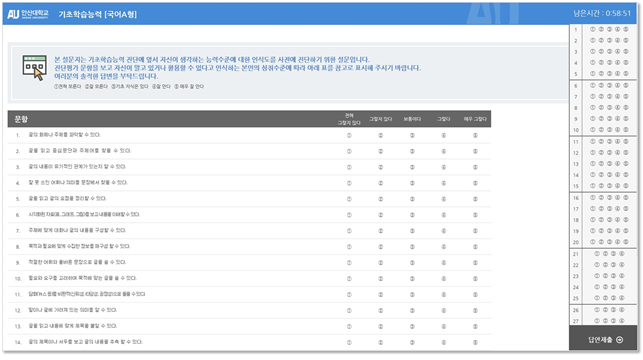
Task: Mark bubble 1 for answer-sheet row 1
Action: click(593, 29)
